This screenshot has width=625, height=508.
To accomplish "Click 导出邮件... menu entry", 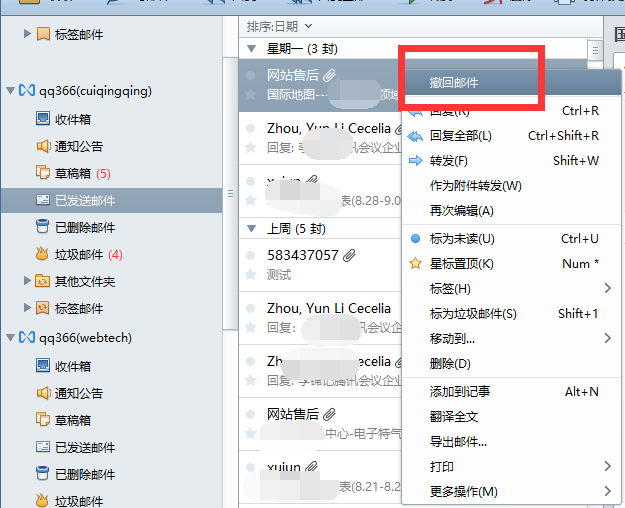I will (x=458, y=442).
